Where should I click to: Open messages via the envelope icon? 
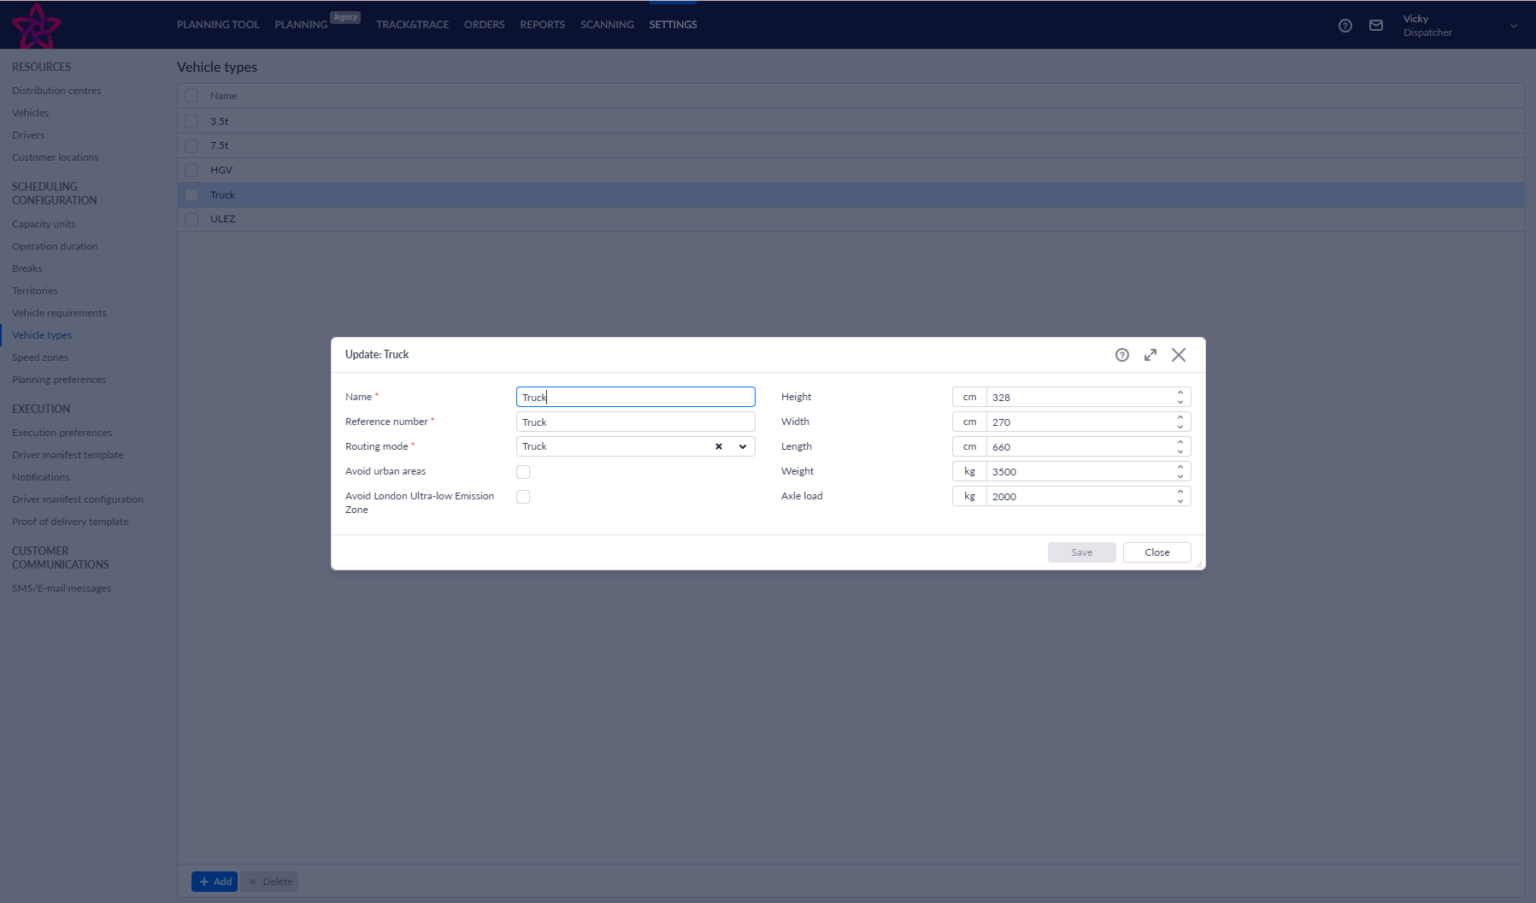tap(1376, 26)
